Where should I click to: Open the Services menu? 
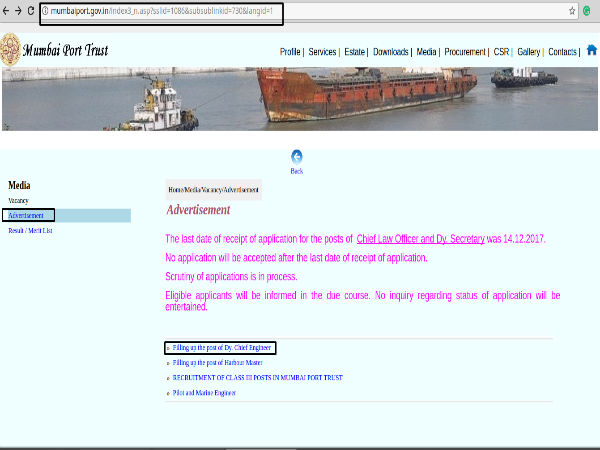(322, 52)
